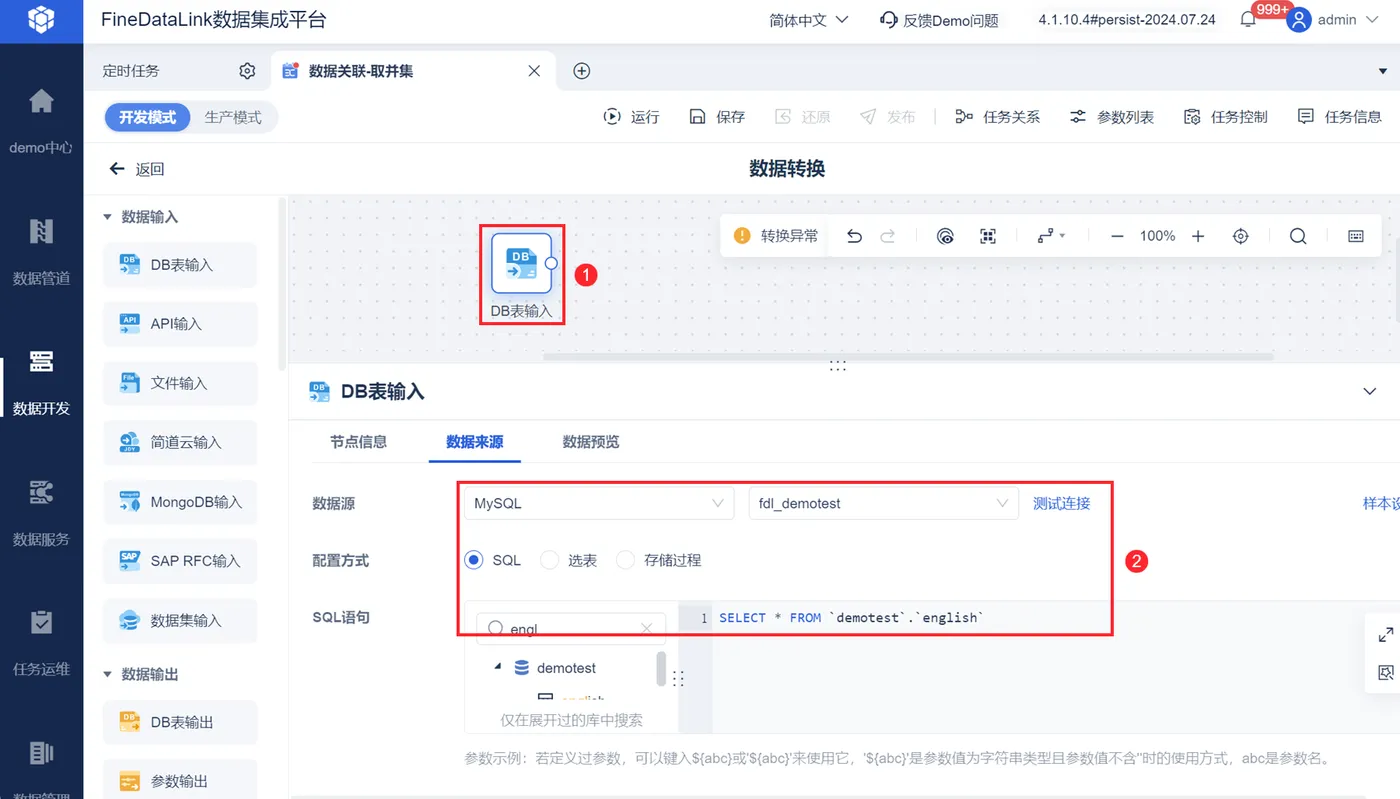Click 保存 to save
Screen dimensions: 1400x799
[x=717, y=117]
